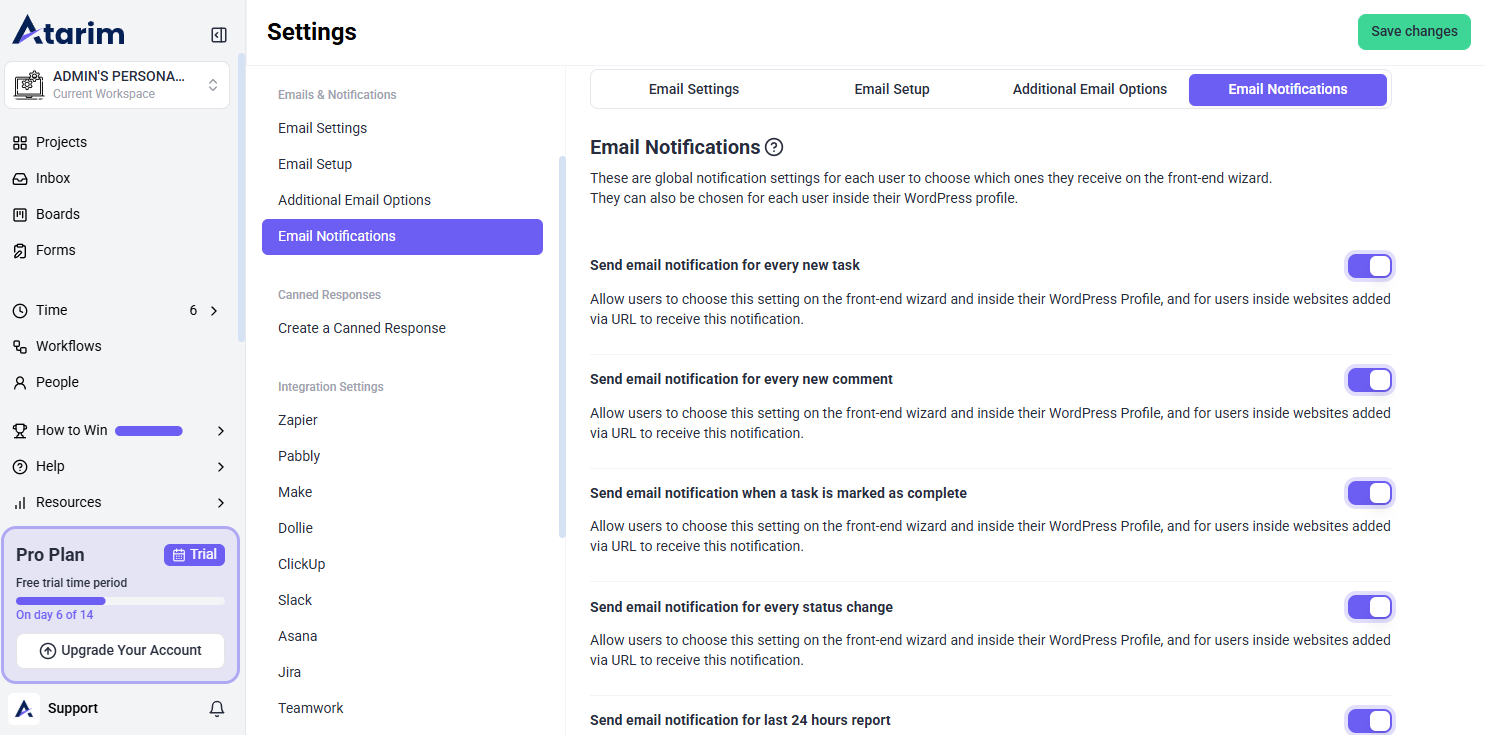
Task: Select the Additional Email Options tab
Action: [1089, 89]
